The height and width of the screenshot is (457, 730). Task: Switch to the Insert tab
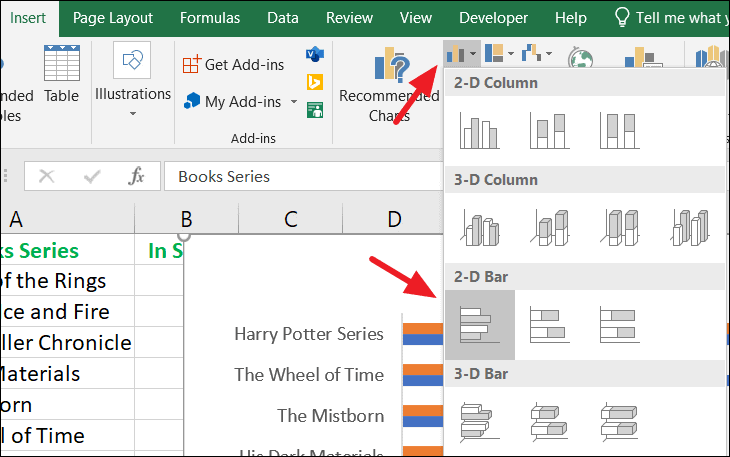pyautogui.click(x=28, y=18)
